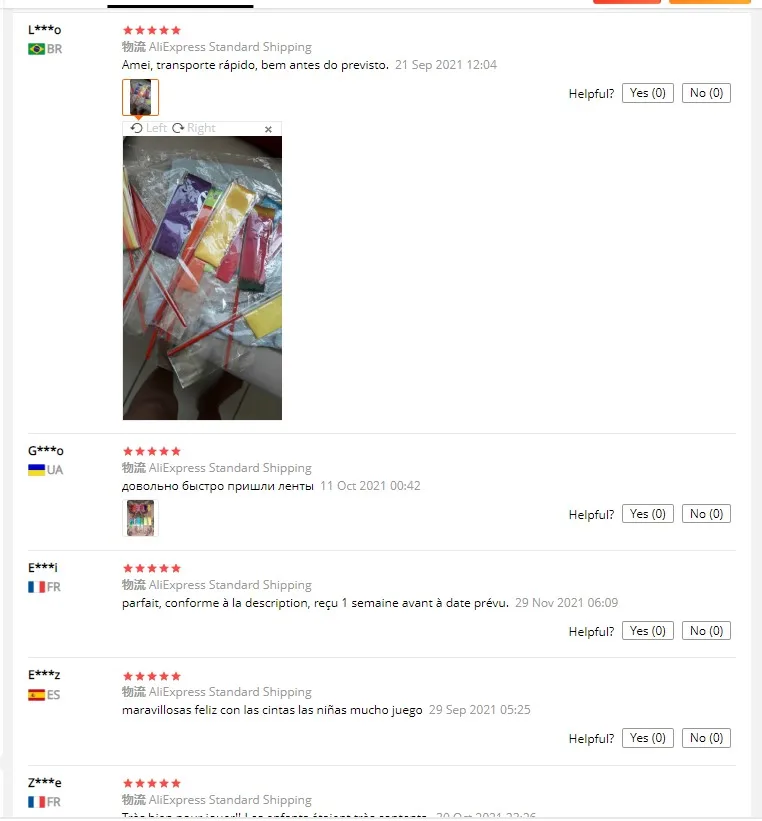Mark the L***o review as helpful with Yes
The width and height of the screenshot is (762, 821).
[647, 93]
